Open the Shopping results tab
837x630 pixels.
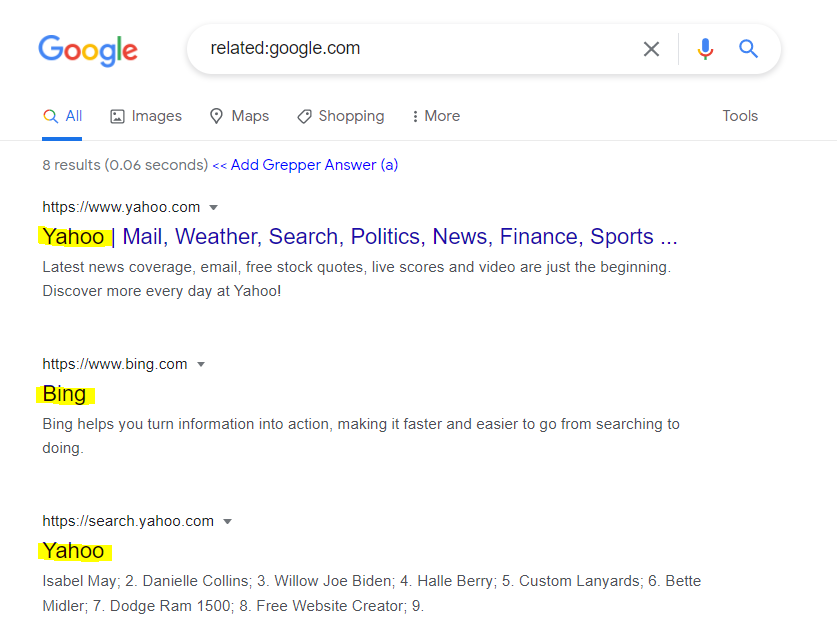[341, 116]
